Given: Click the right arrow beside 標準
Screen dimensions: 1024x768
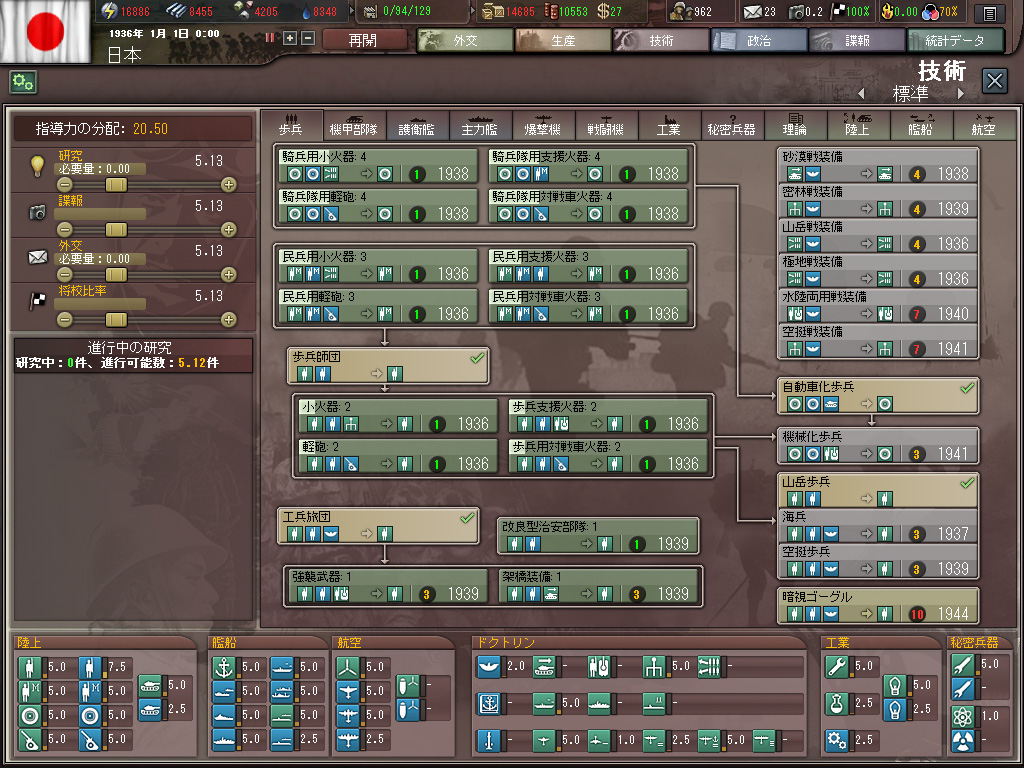Looking at the screenshot, I should 961,94.
